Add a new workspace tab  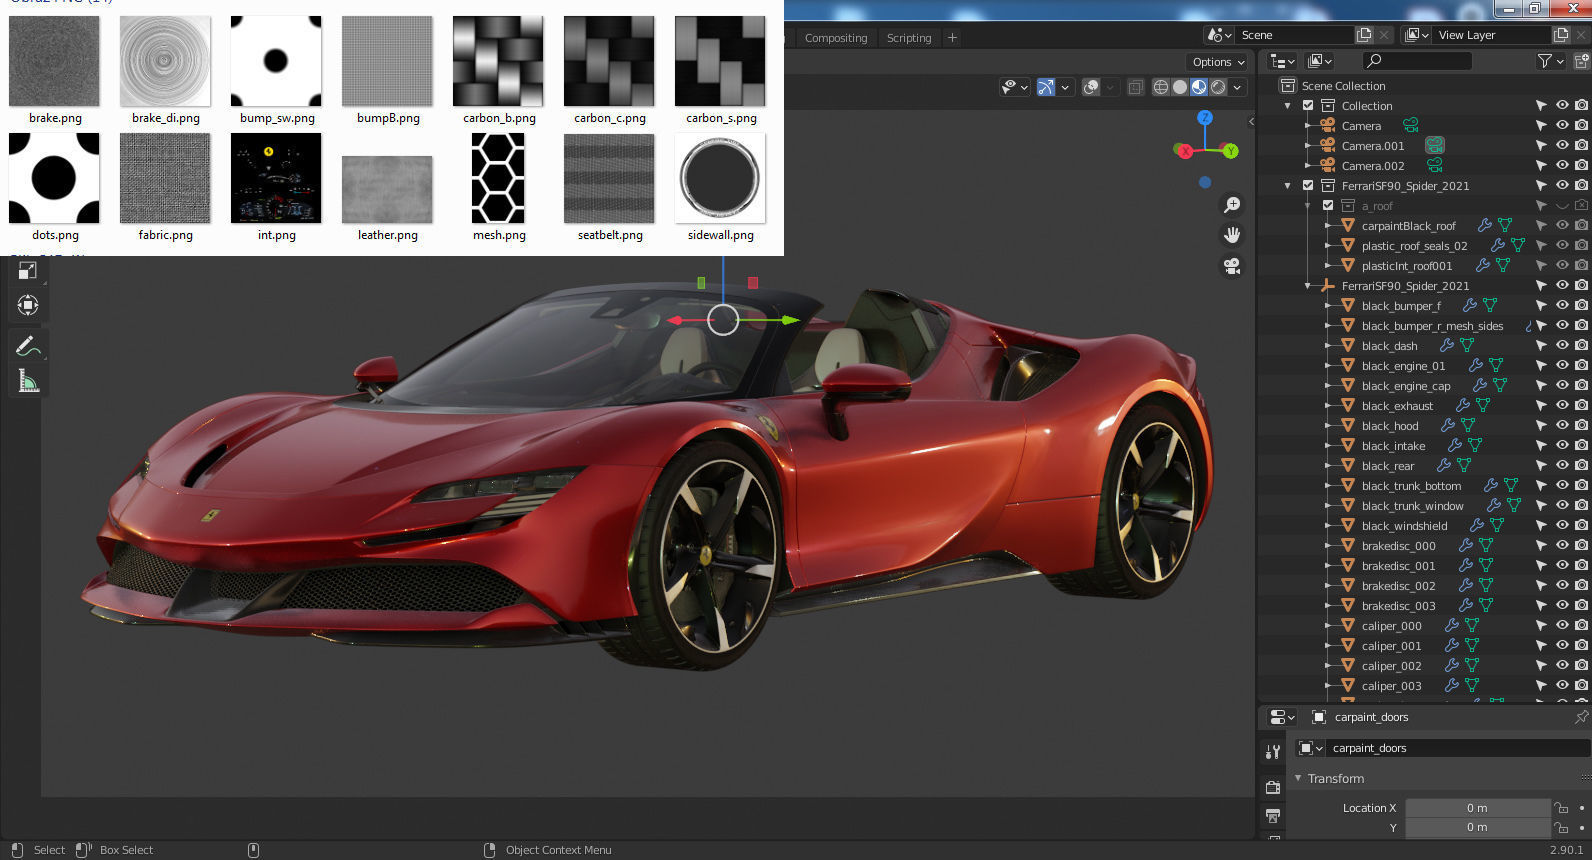point(952,38)
